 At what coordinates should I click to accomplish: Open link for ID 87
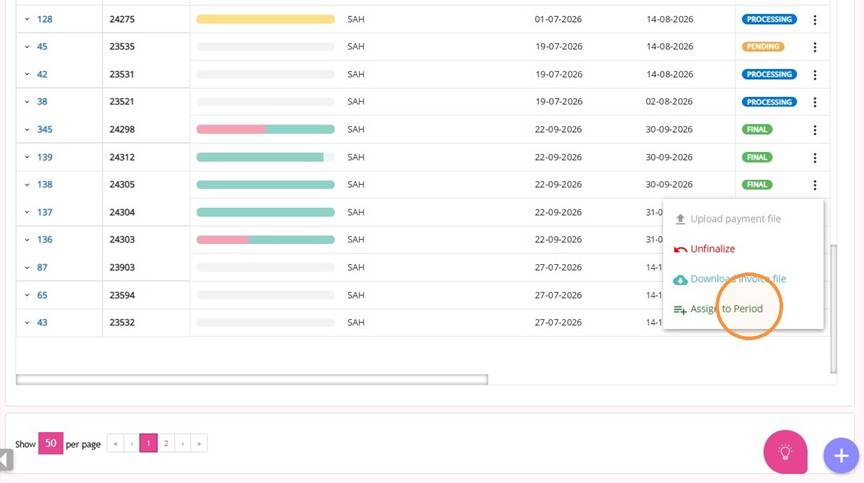(42, 268)
